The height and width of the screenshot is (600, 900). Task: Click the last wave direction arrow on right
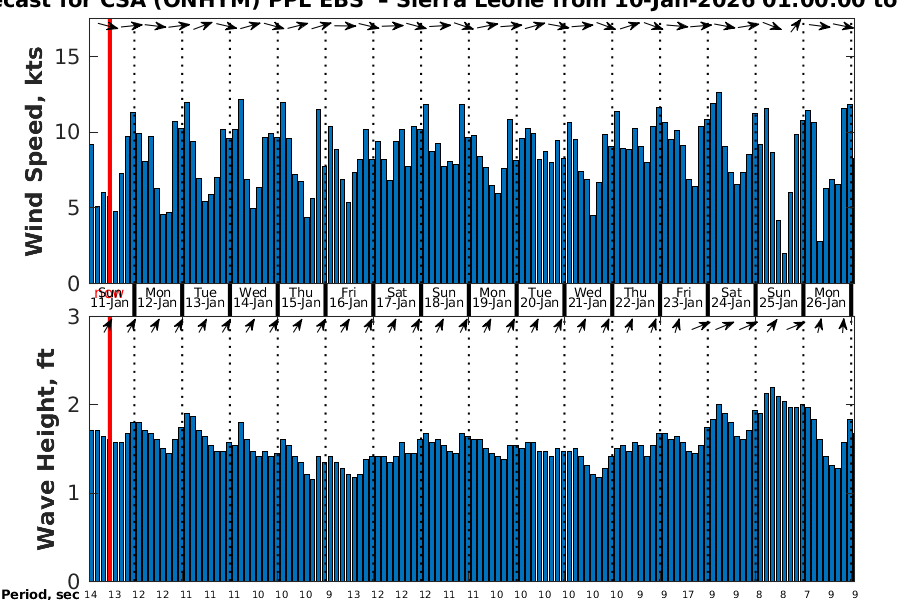[843, 325]
